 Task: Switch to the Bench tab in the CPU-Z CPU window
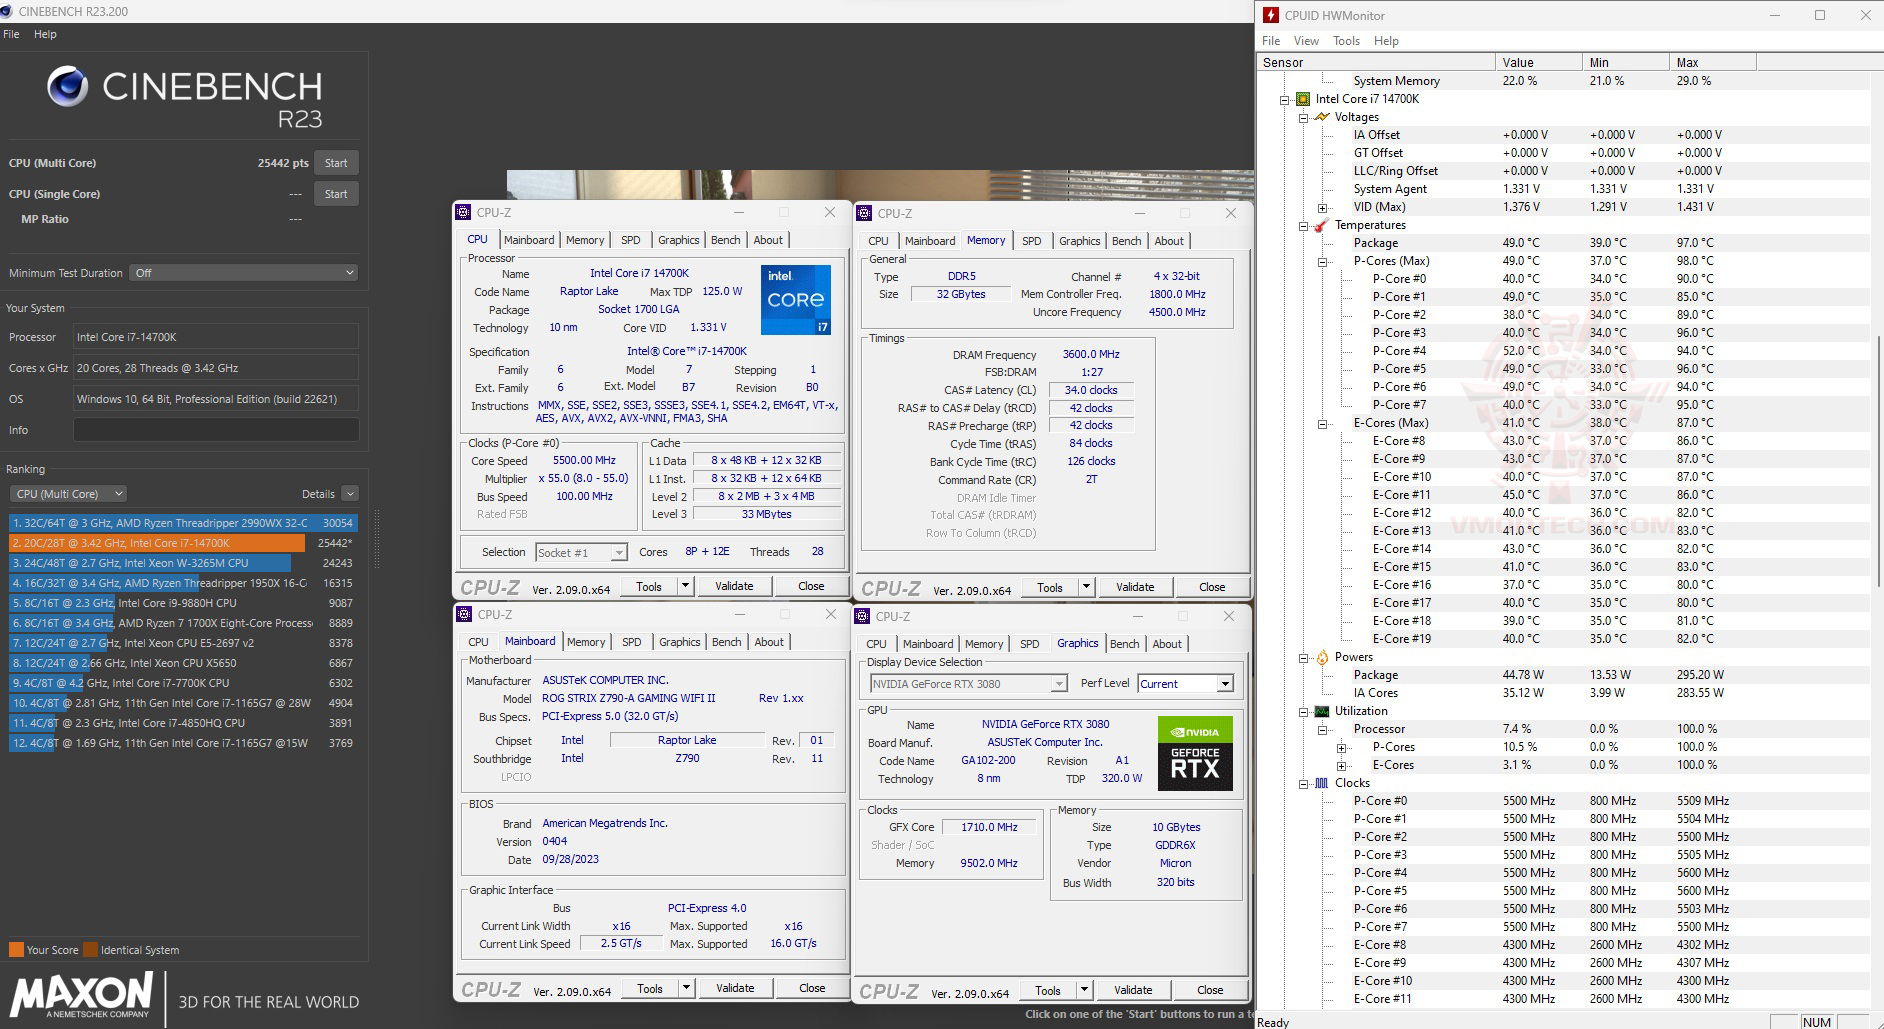(725, 240)
